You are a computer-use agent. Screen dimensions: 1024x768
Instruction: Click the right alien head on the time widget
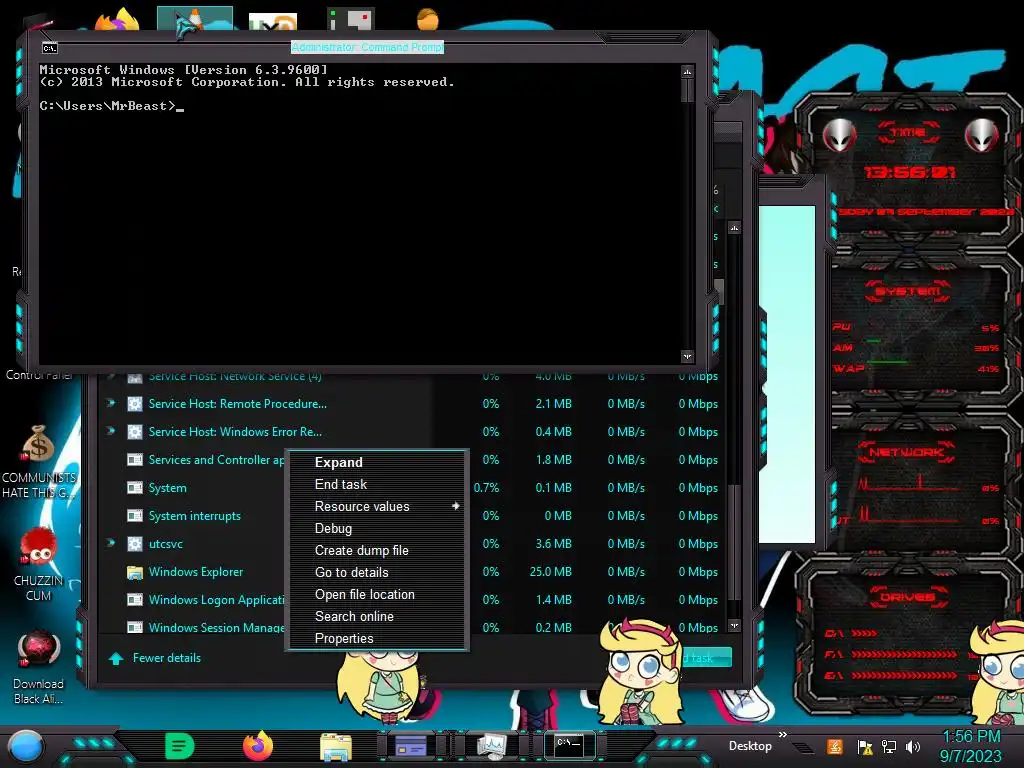tap(982, 135)
